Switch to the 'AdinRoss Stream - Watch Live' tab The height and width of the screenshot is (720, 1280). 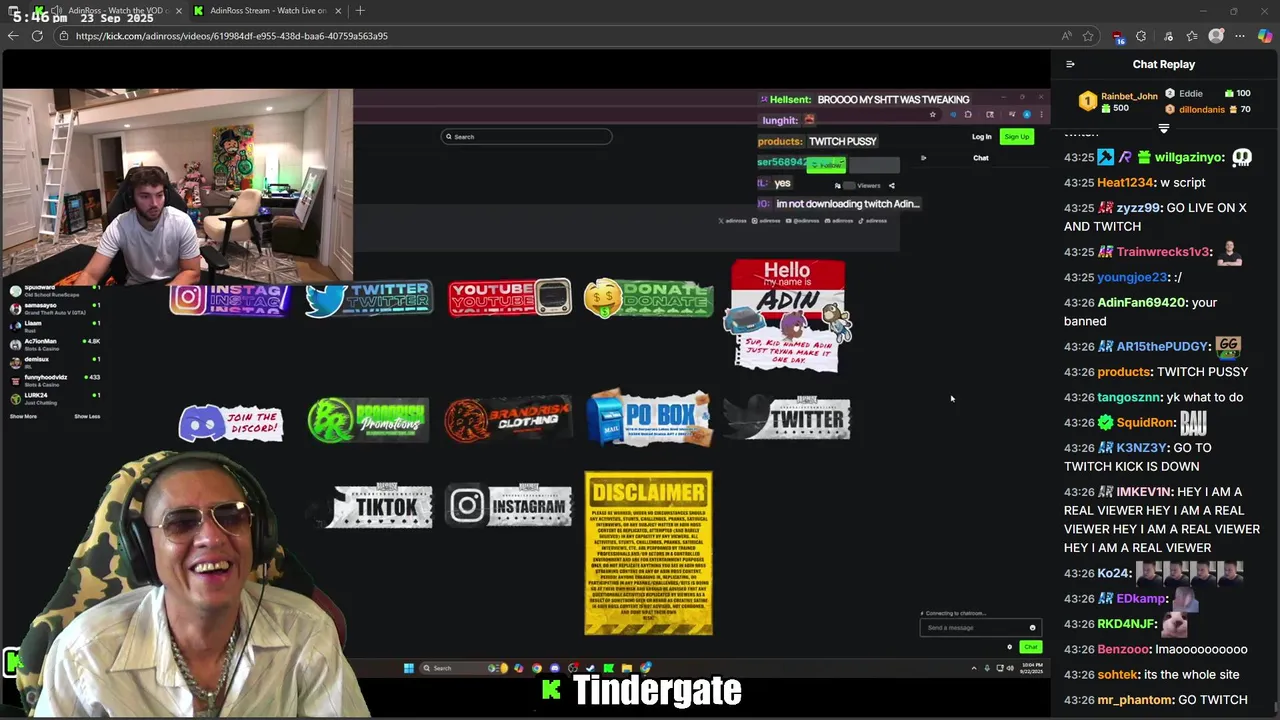pyautogui.click(x=268, y=10)
